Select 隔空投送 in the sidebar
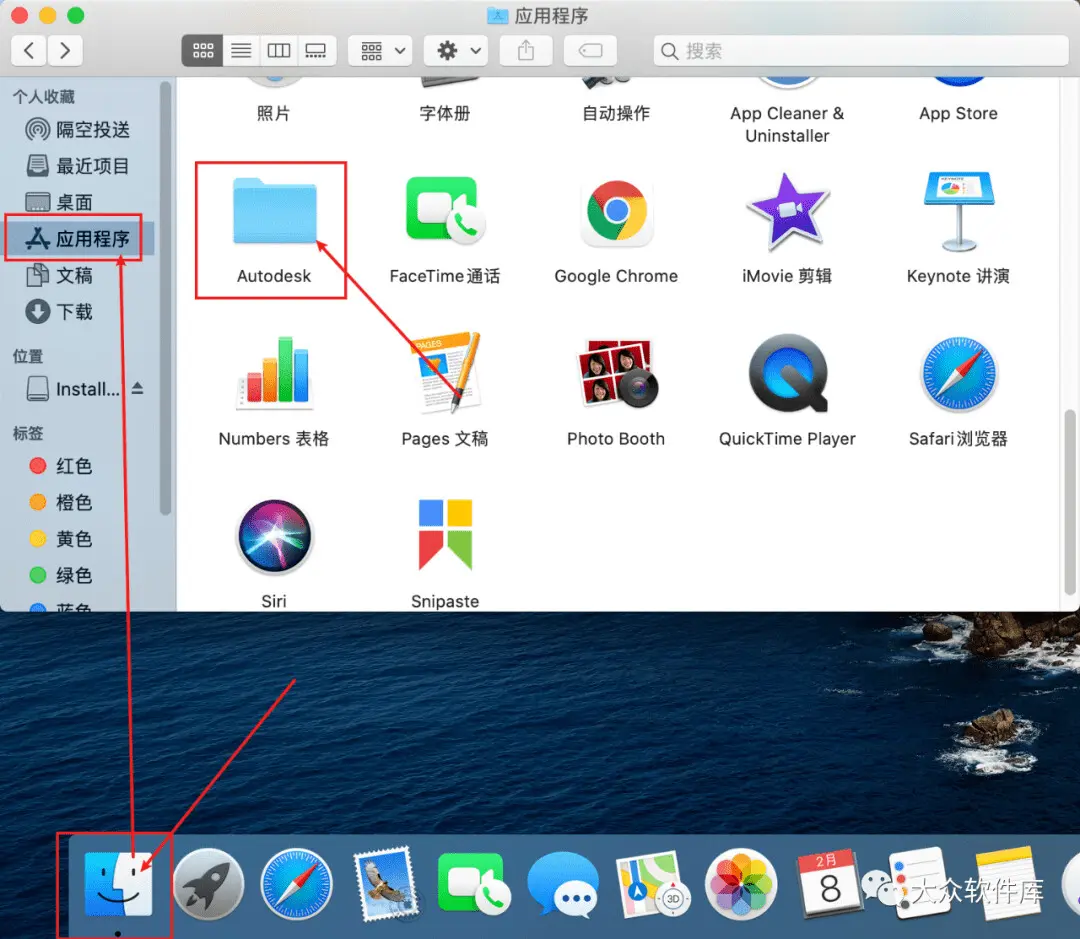The height and width of the screenshot is (939, 1080). coord(78,130)
